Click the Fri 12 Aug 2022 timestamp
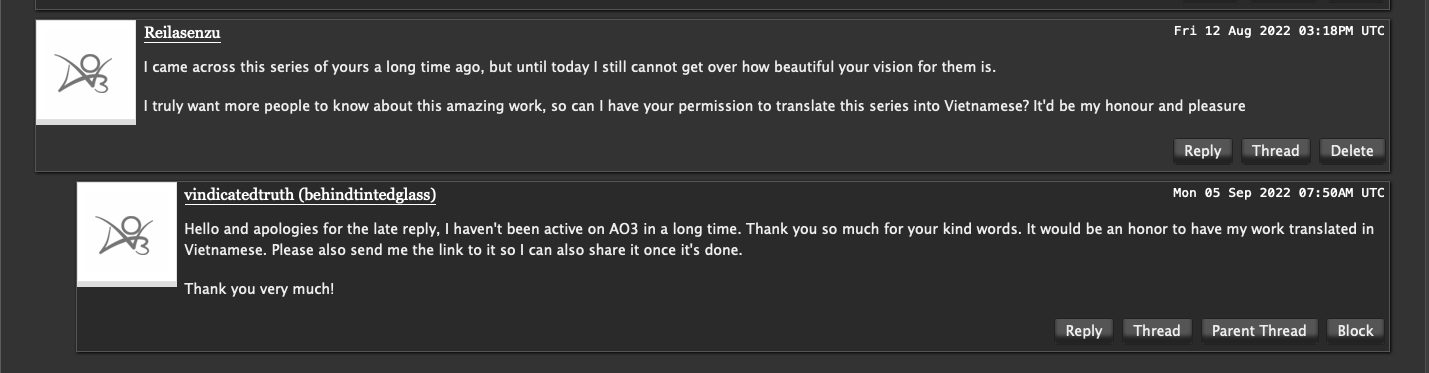 (x=1279, y=31)
